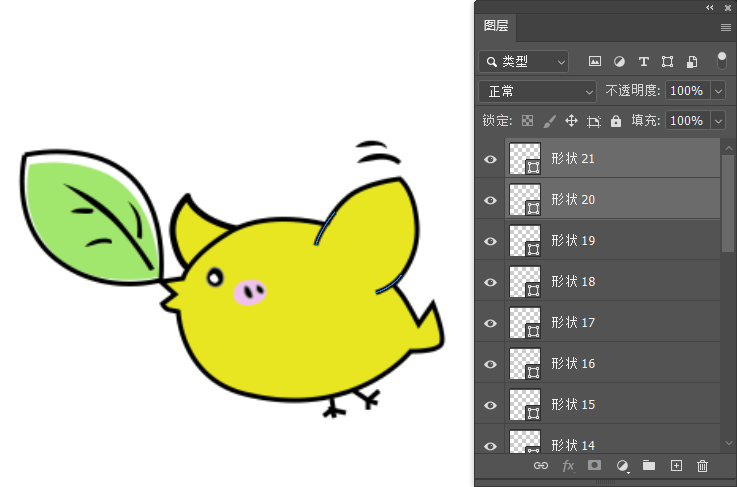The image size is (737, 487).
Task: Create new fill or adjustment layer
Action: pos(622,466)
